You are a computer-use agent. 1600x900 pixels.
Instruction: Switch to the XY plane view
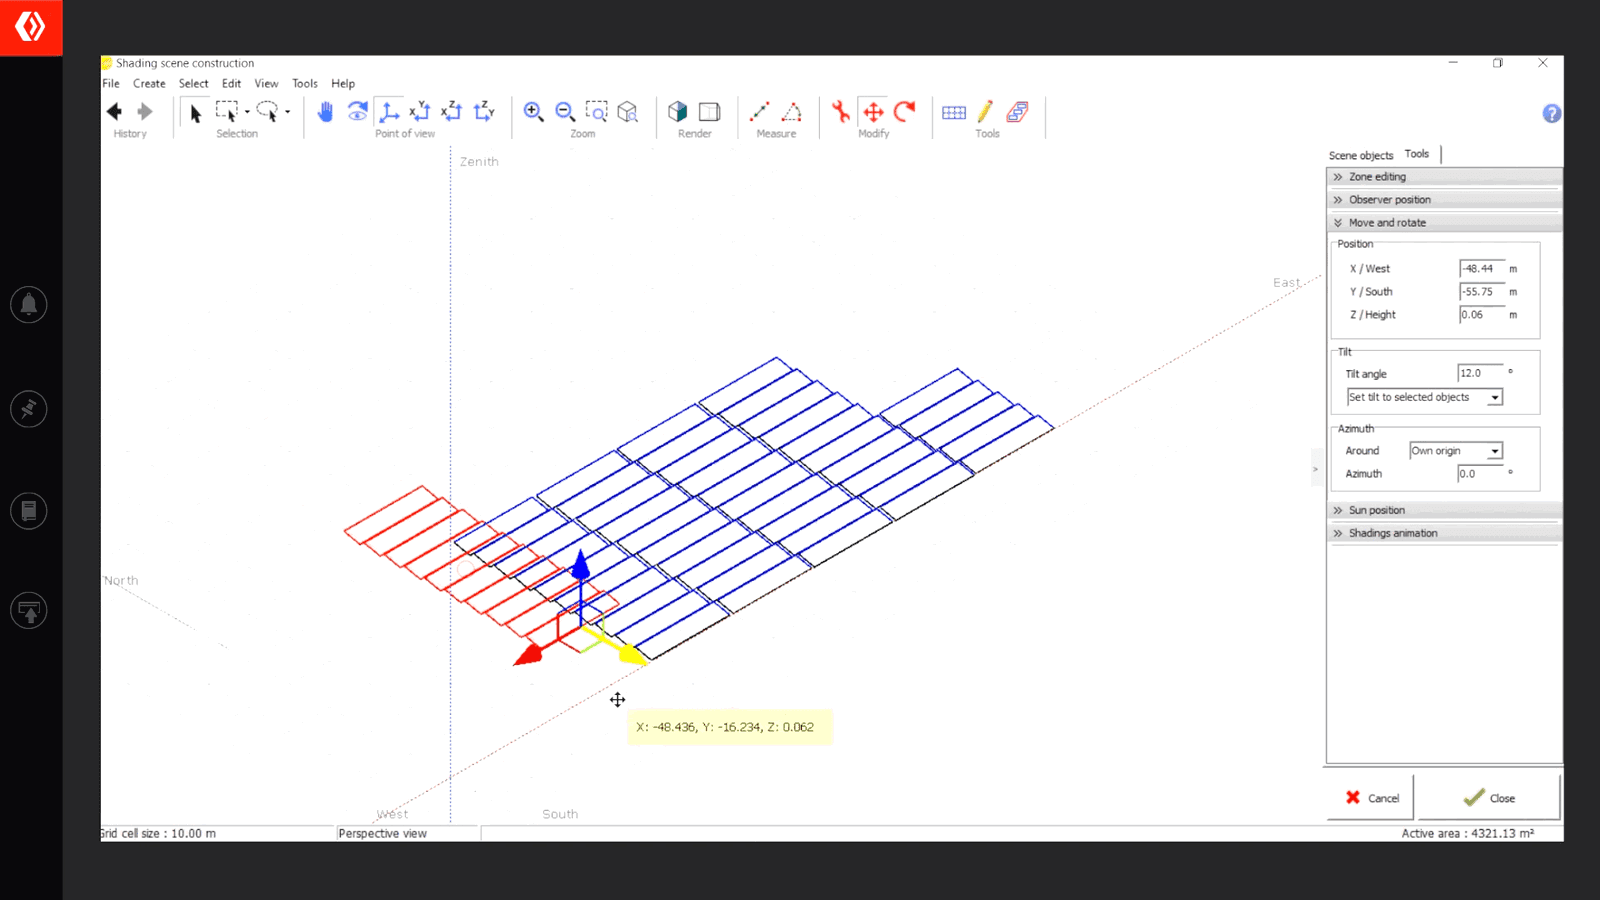pyautogui.click(x=420, y=111)
